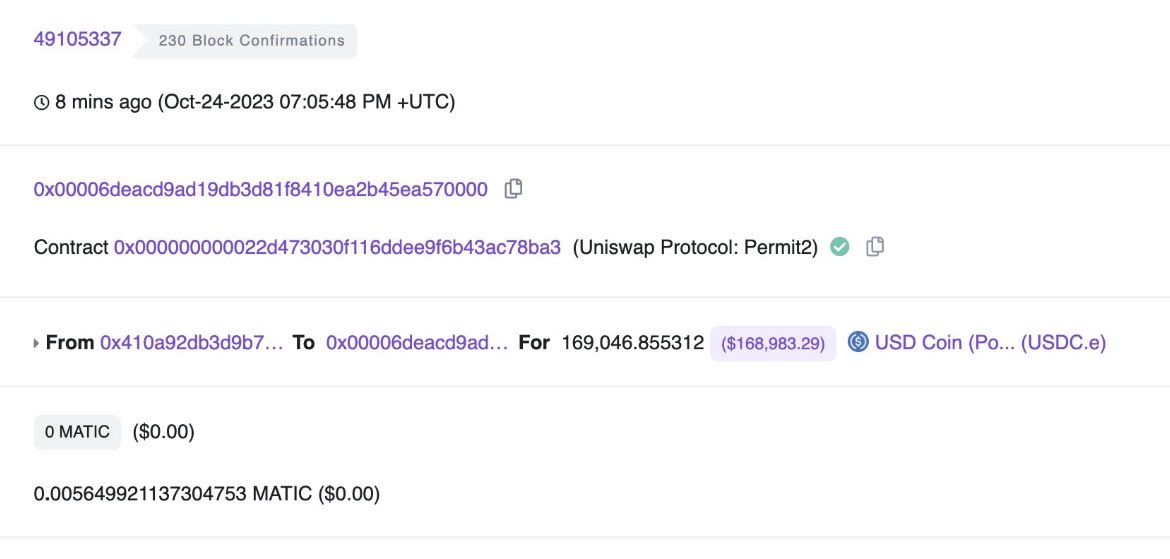This screenshot has width=1170, height=559.
Task: Click the clock icon beside the timestamp
Action: [x=42, y=102]
